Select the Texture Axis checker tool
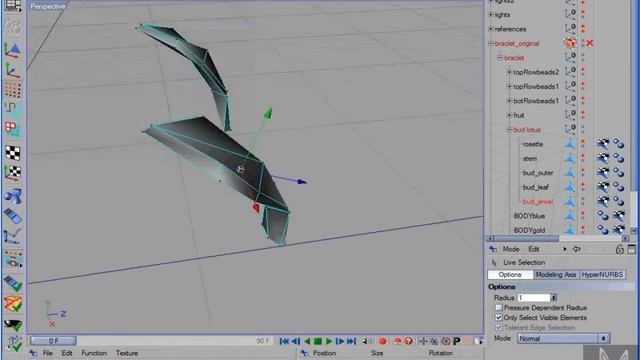The image size is (640, 360). pos(13,173)
